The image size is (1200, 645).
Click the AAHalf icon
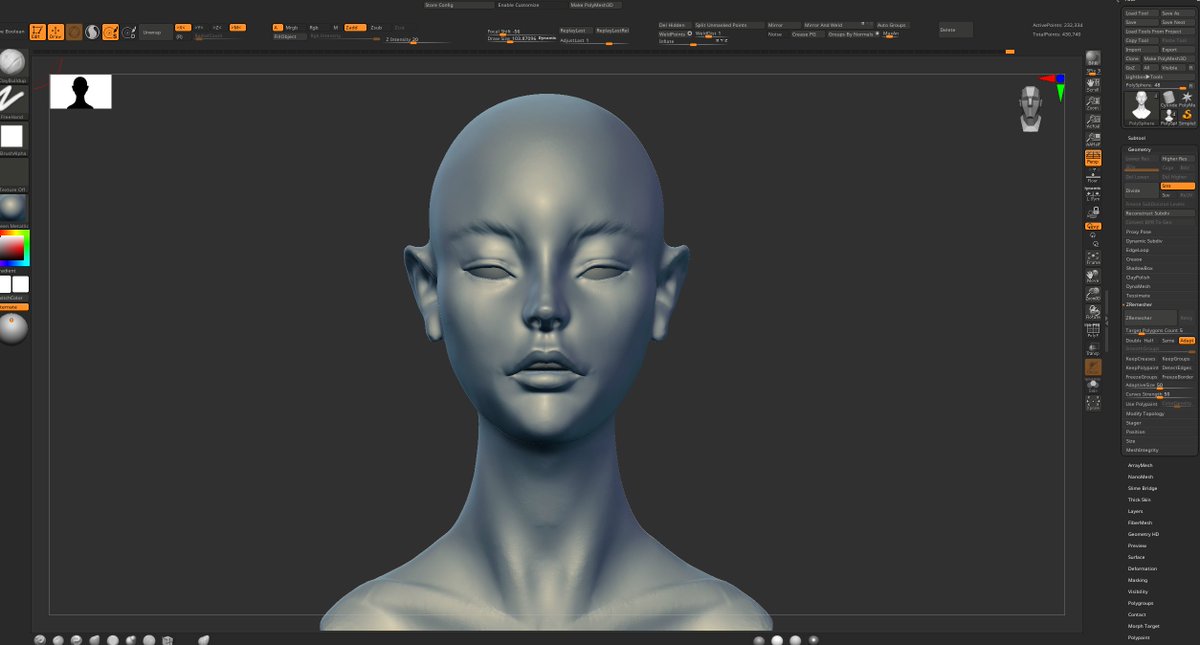click(1093, 140)
